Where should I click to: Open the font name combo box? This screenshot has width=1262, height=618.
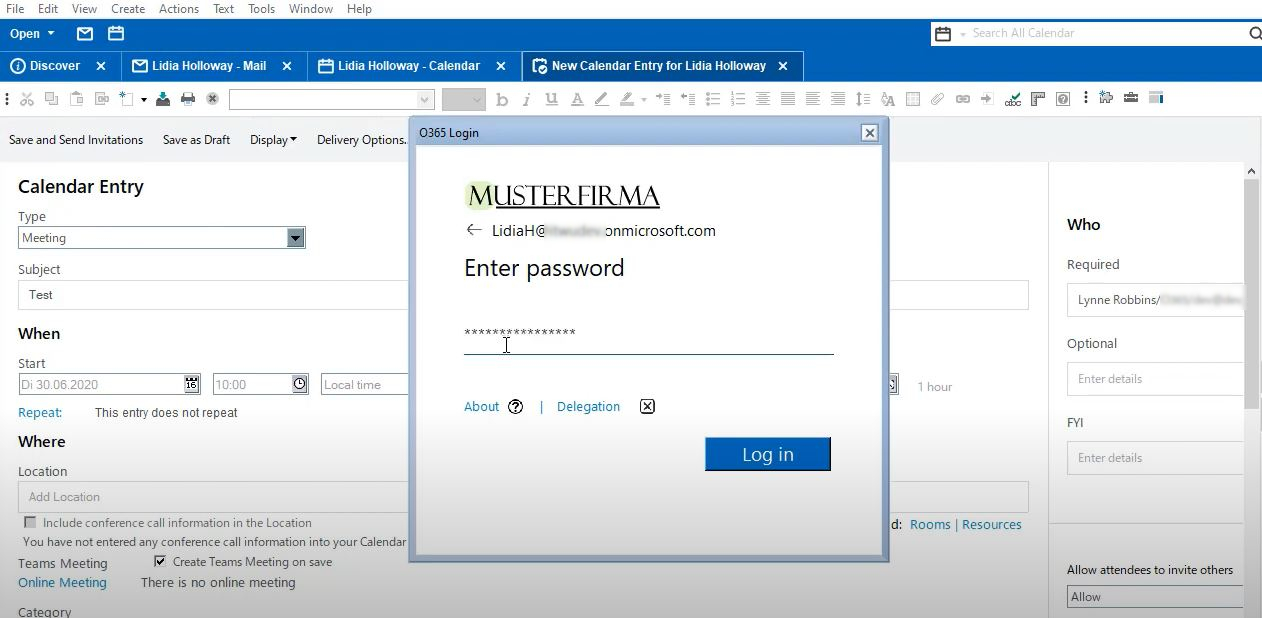tap(331, 99)
